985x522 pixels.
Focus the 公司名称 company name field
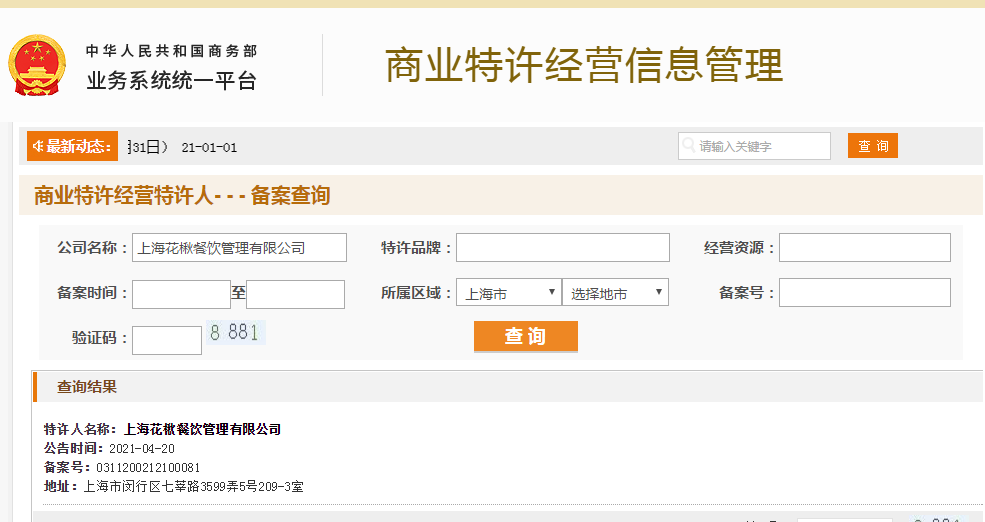coord(239,248)
